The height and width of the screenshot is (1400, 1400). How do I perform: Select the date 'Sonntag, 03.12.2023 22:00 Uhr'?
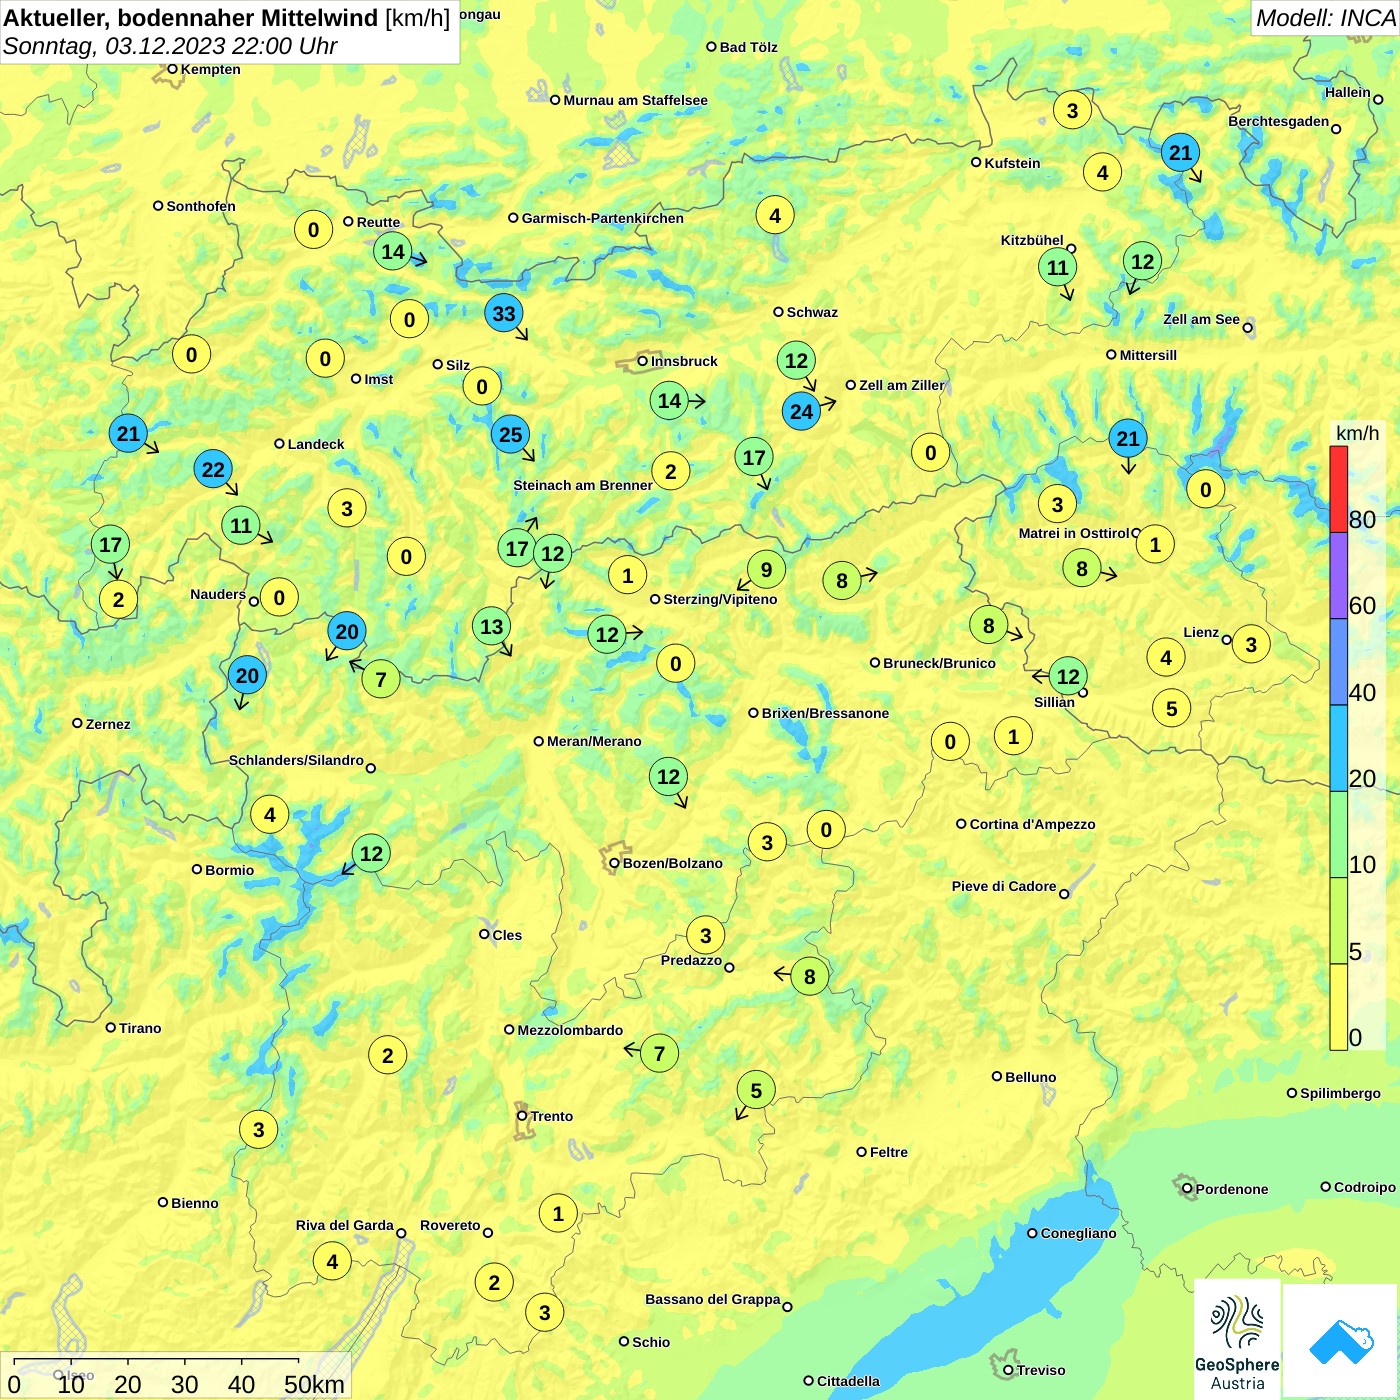170,46
